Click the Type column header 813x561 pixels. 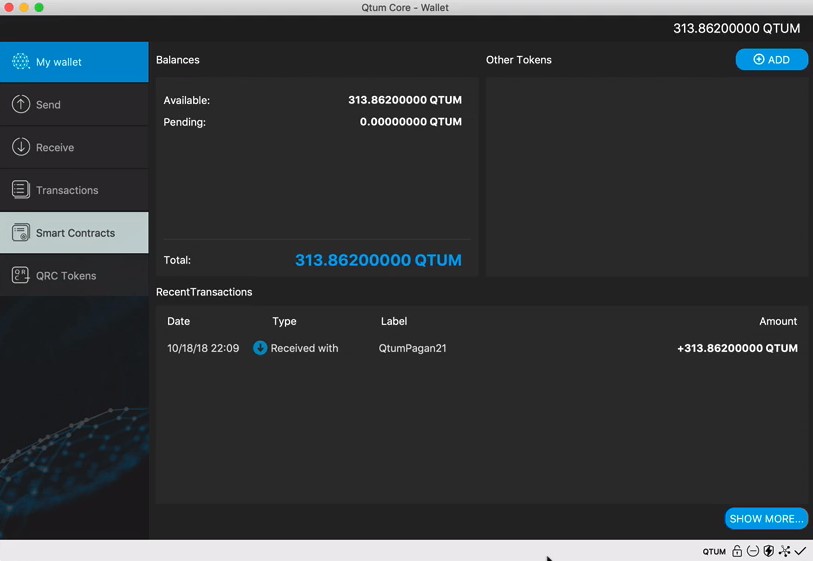pos(284,321)
